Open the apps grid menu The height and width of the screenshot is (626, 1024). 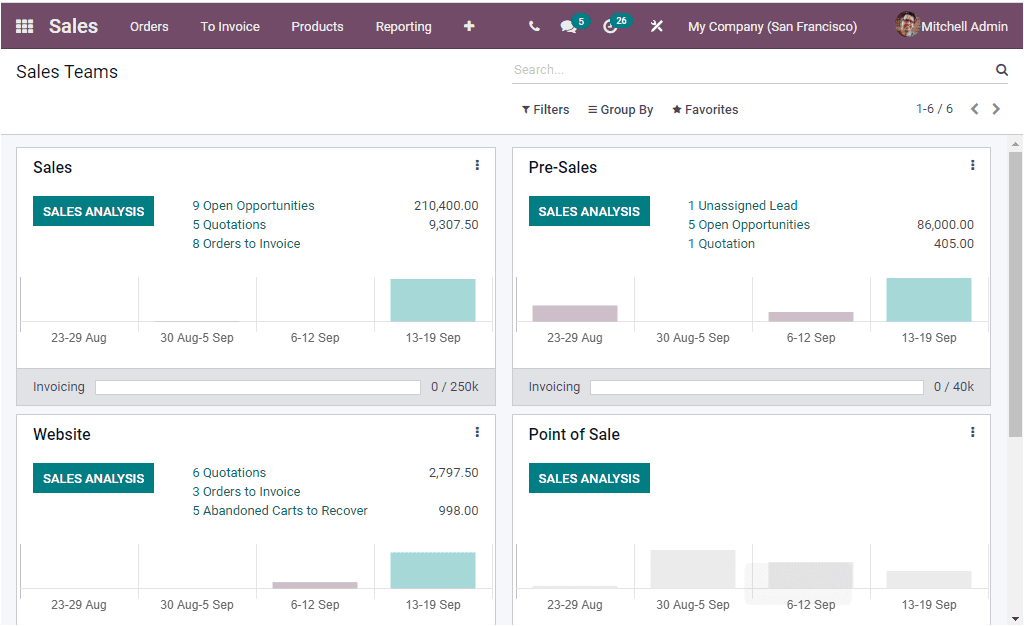[x=24, y=25]
